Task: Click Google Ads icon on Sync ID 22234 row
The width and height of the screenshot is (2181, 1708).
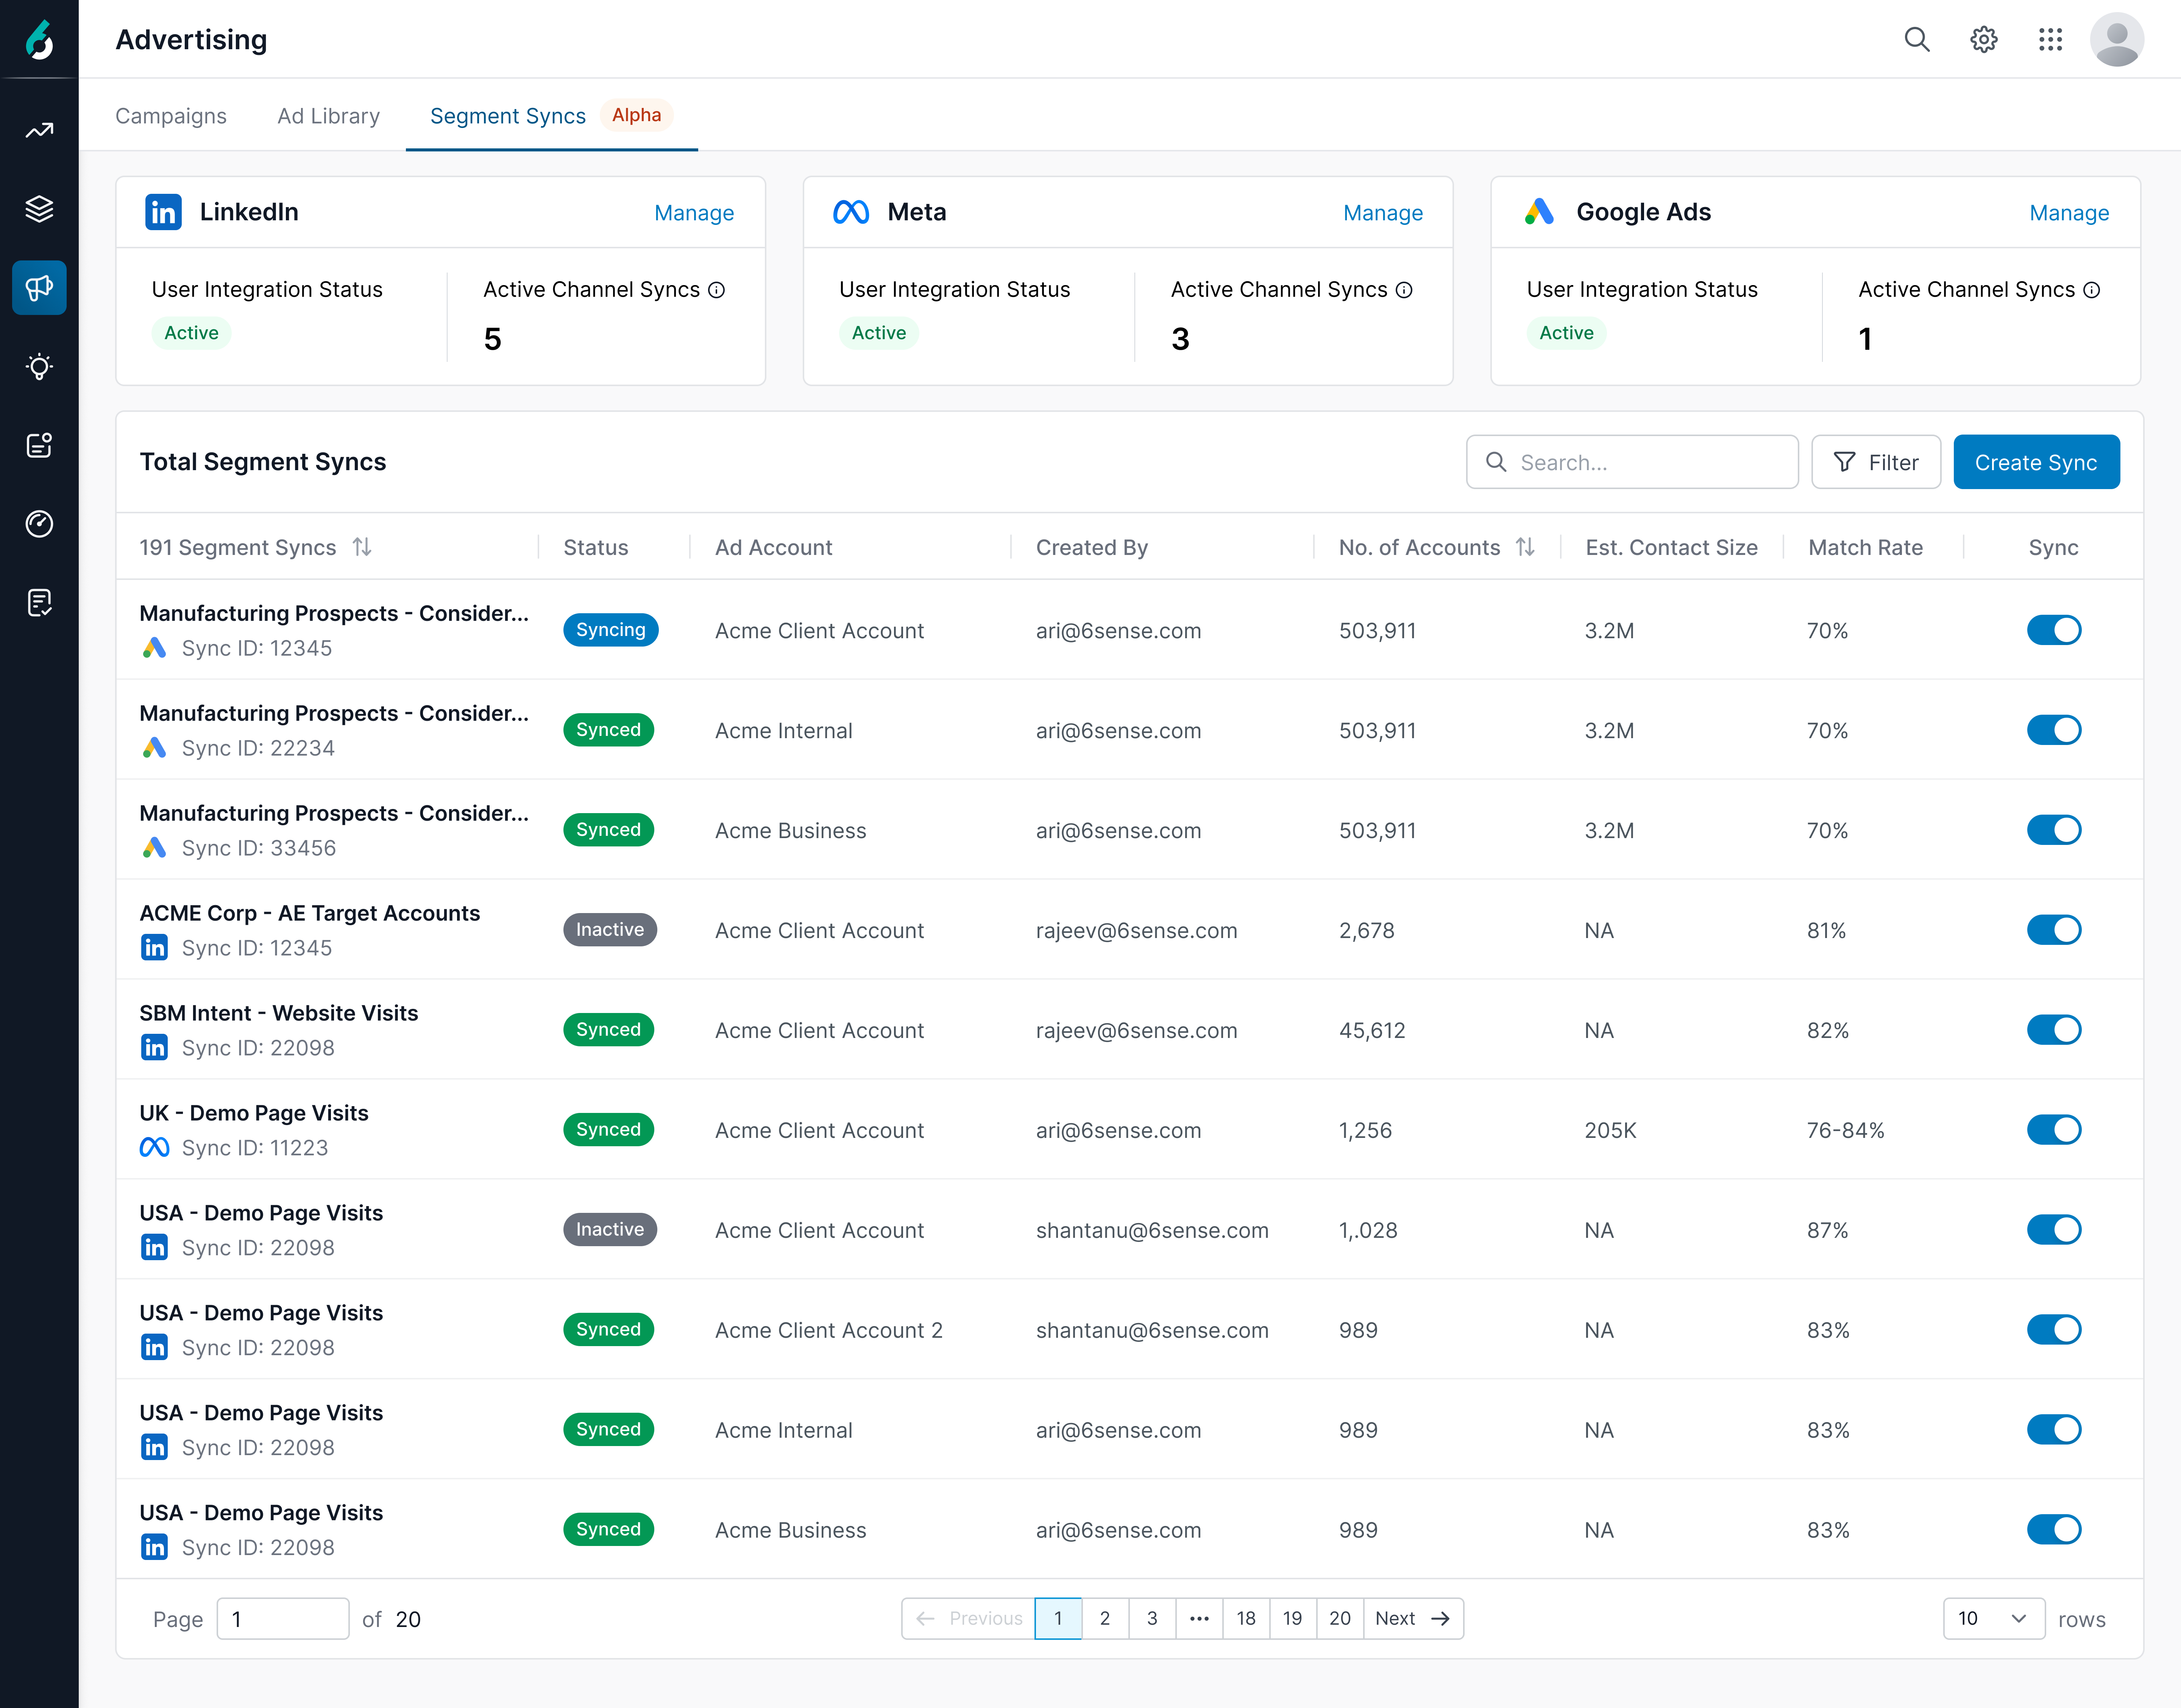Action: (x=154, y=748)
